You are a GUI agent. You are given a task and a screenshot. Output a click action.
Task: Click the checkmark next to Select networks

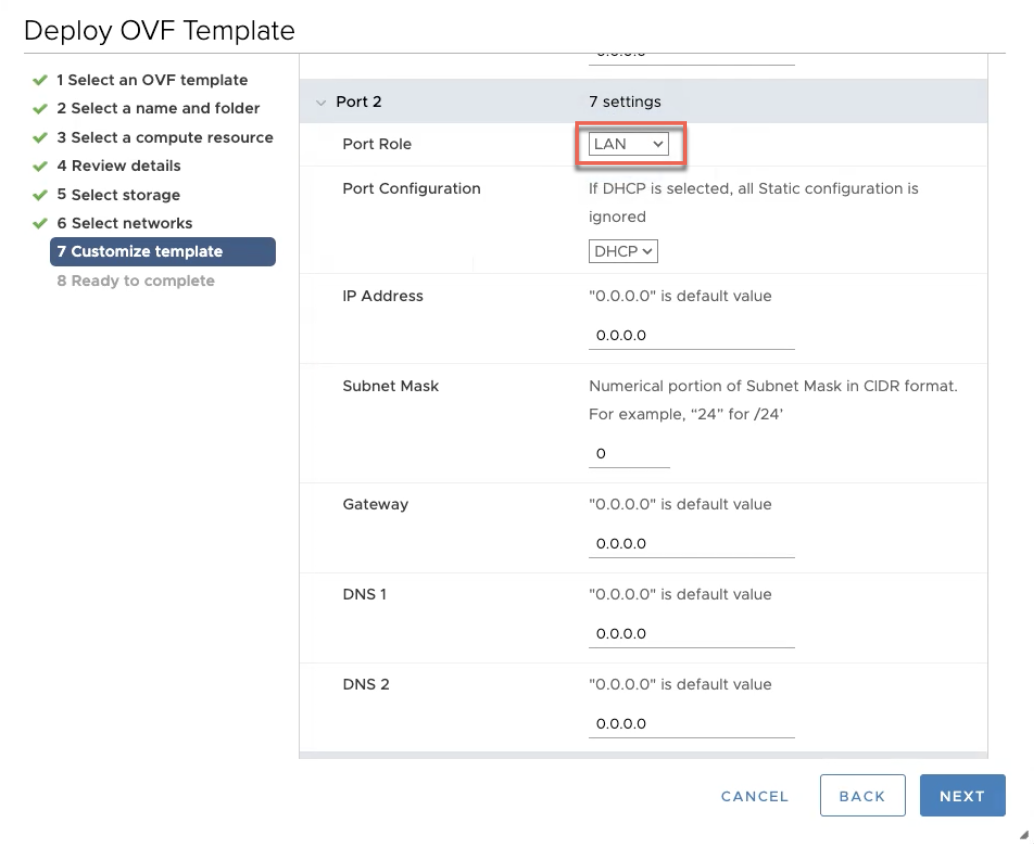[x=40, y=223]
